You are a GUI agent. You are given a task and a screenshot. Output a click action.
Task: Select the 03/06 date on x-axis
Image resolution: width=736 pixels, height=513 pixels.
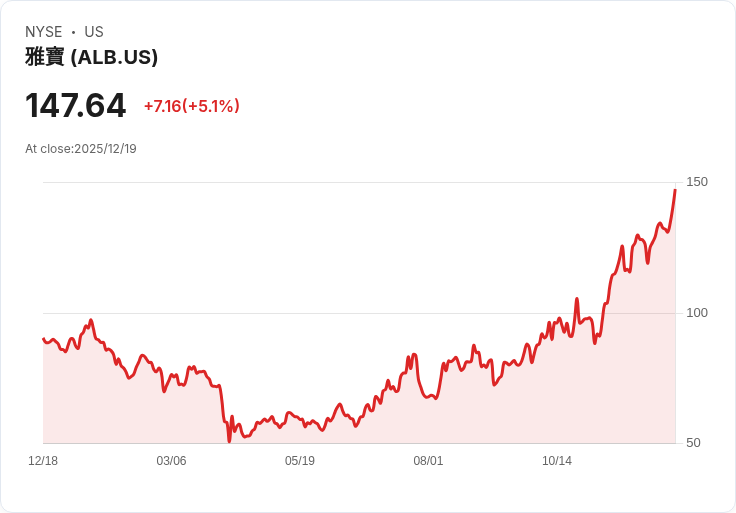(171, 461)
